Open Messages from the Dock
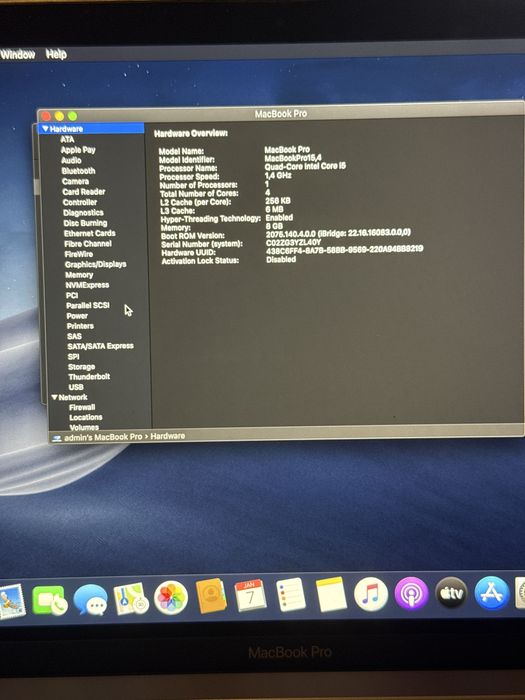Viewport: 525px width, 700px height. click(90, 599)
